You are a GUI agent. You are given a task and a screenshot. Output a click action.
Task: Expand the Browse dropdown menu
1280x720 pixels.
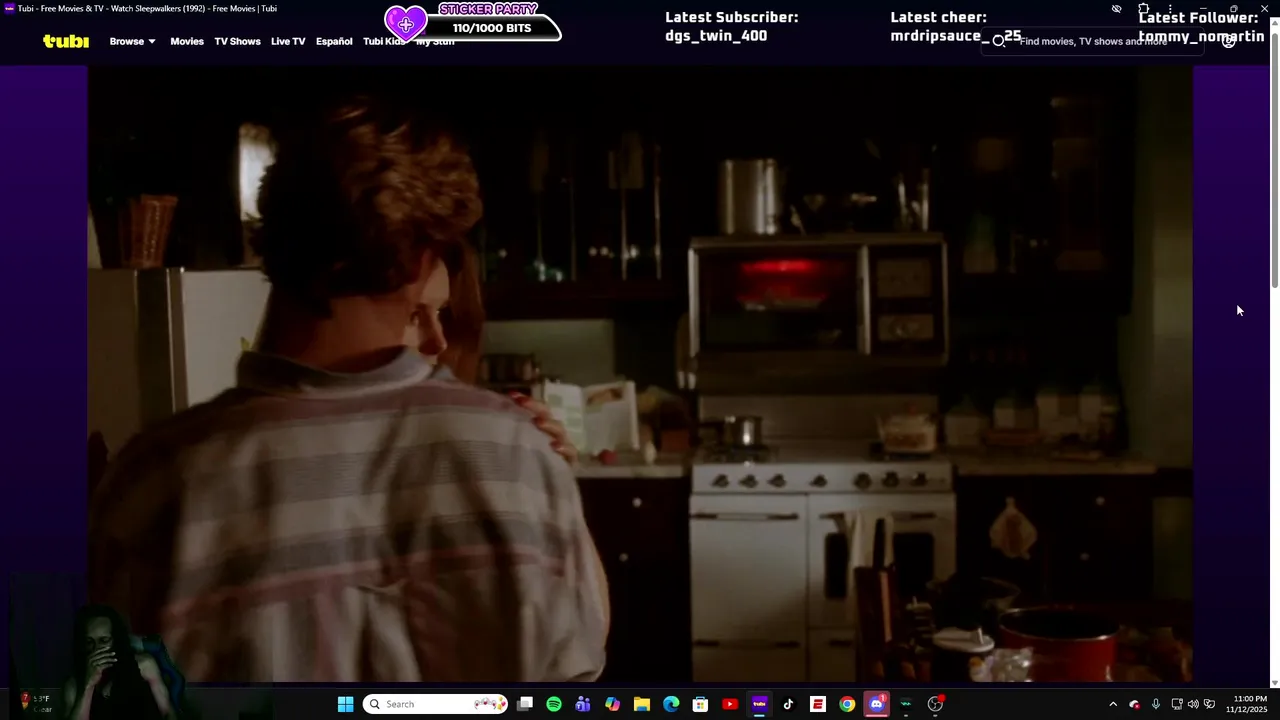(x=132, y=41)
